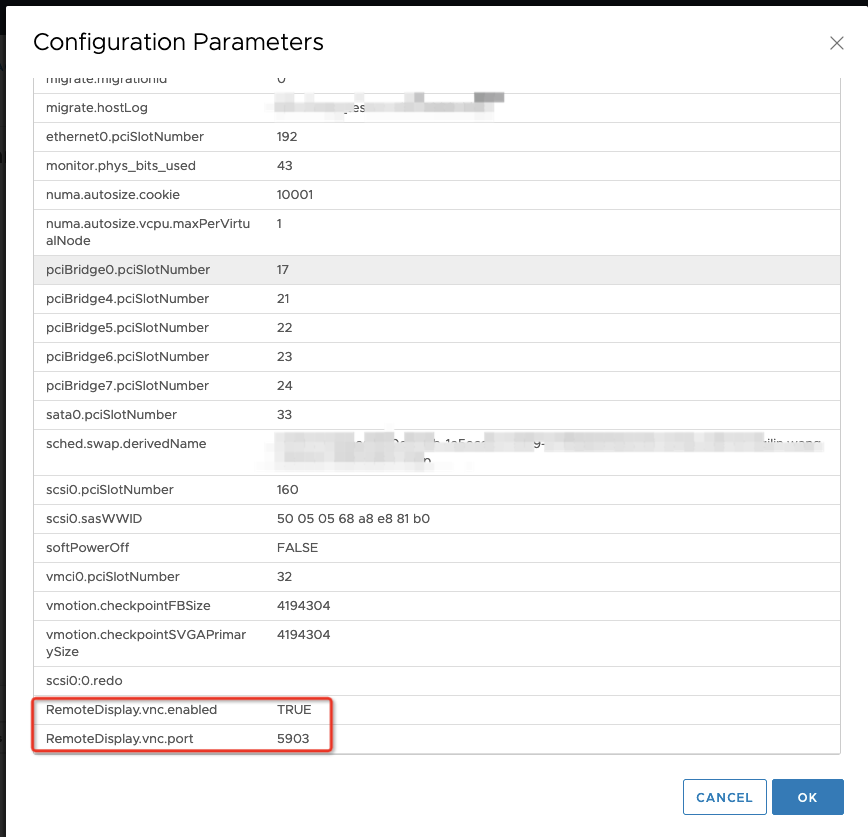This screenshot has width=868, height=837.
Task: Select the RemoteDisplay.vnc.enabled row
Action: coord(130,709)
